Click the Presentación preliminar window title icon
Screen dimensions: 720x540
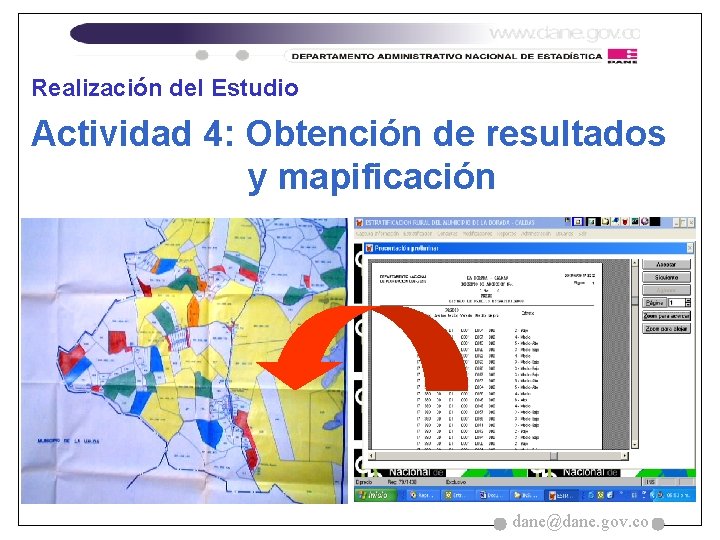[369, 248]
